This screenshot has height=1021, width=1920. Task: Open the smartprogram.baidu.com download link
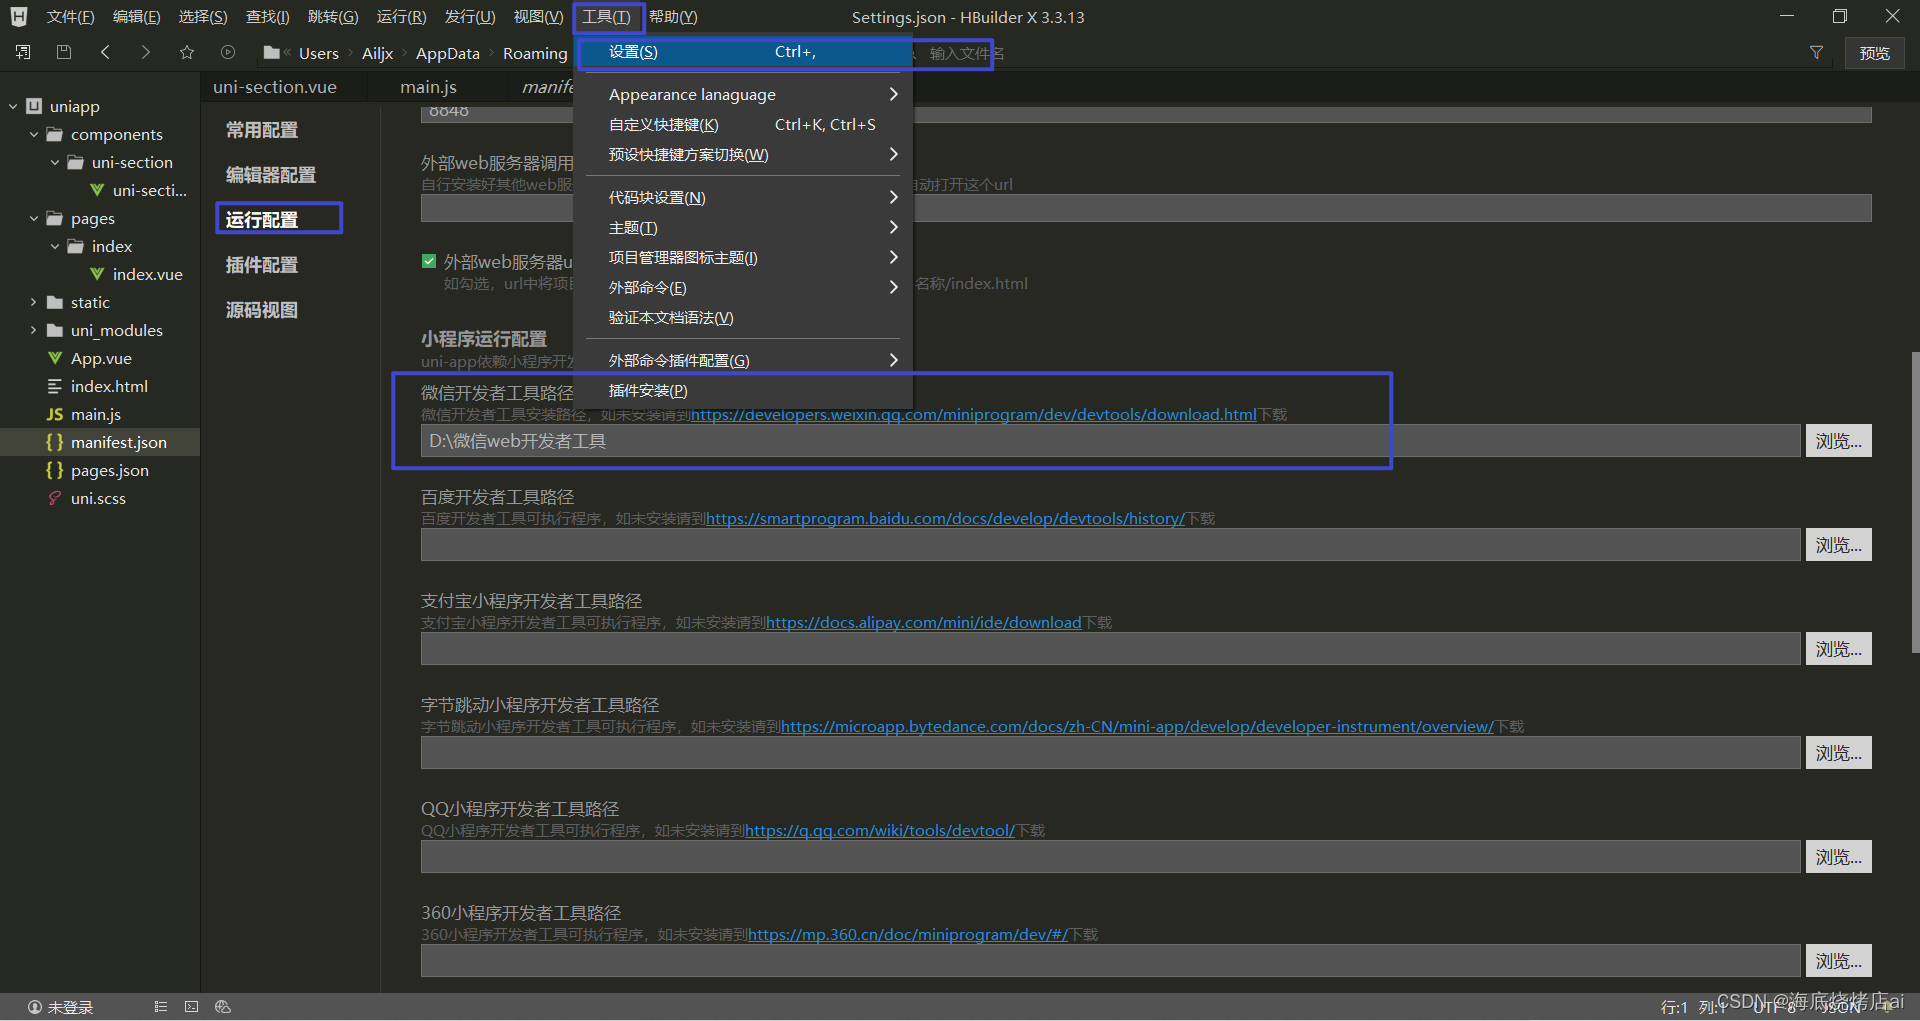coord(945,518)
